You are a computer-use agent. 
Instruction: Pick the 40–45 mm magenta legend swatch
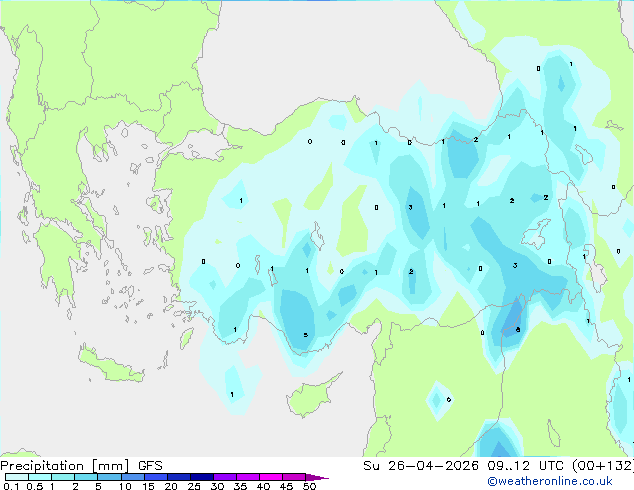[271, 477]
